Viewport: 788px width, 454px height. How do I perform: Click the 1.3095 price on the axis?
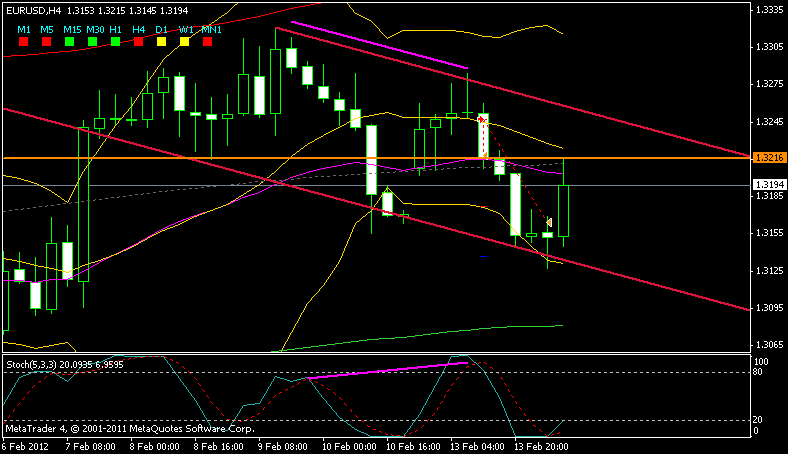pos(769,308)
